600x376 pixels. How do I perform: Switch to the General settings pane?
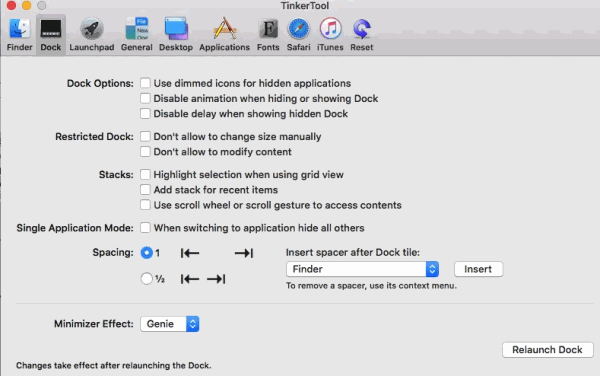pyautogui.click(x=137, y=34)
